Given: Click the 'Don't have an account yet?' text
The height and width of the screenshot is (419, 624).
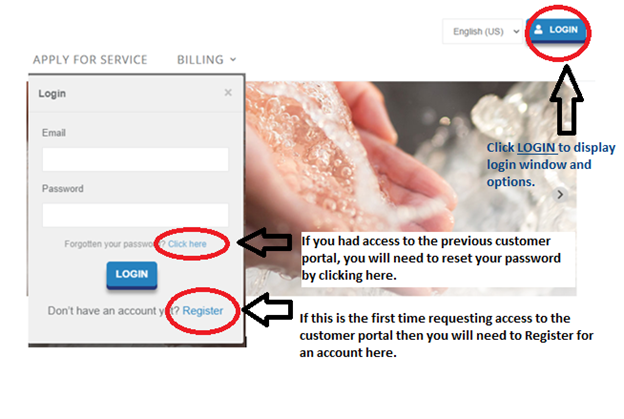Looking at the screenshot, I should [x=114, y=311].
